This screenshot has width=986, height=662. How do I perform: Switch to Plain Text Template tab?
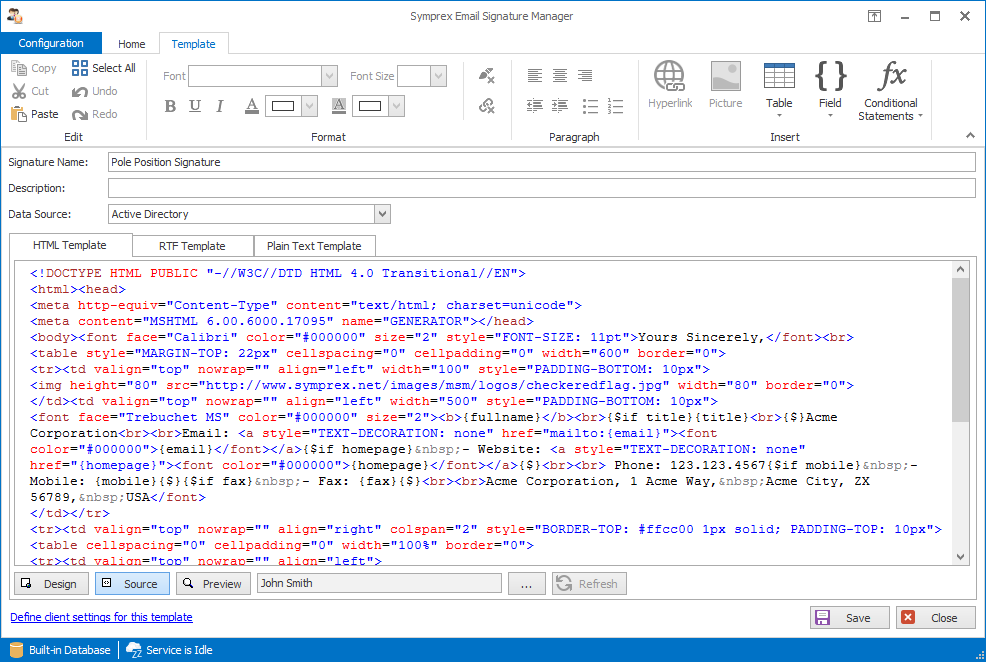point(314,246)
